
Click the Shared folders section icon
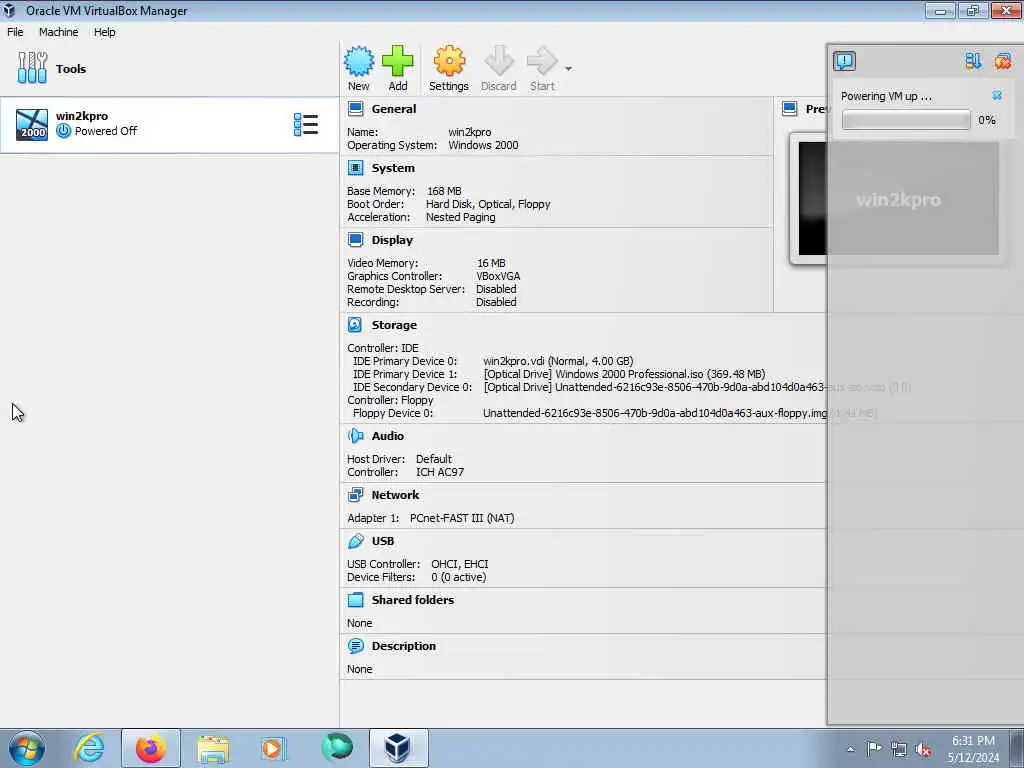tap(356, 600)
